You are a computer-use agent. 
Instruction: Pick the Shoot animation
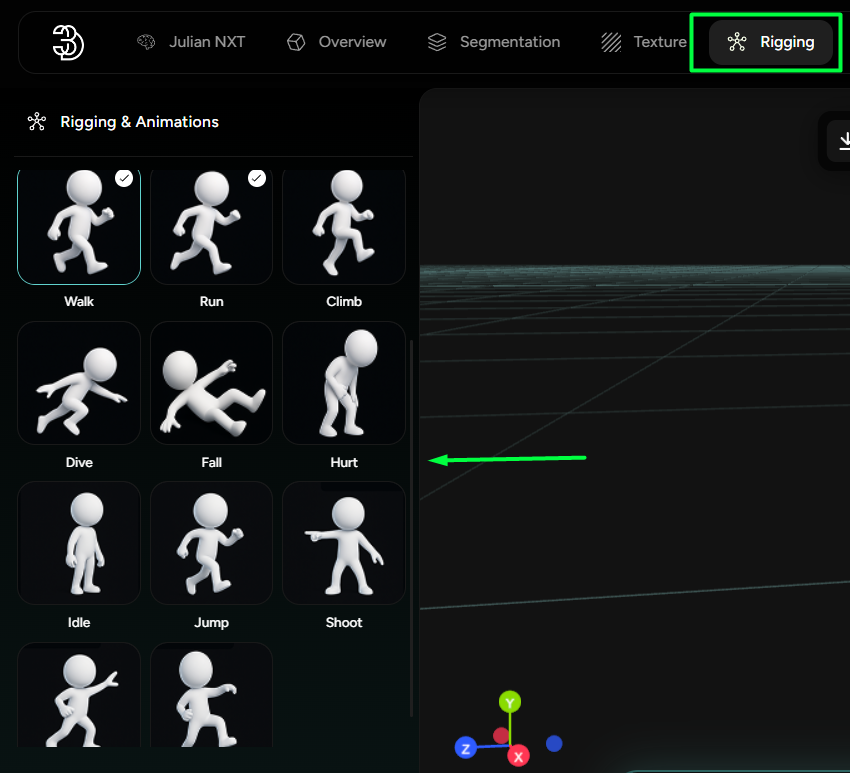[x=343, y=543]
